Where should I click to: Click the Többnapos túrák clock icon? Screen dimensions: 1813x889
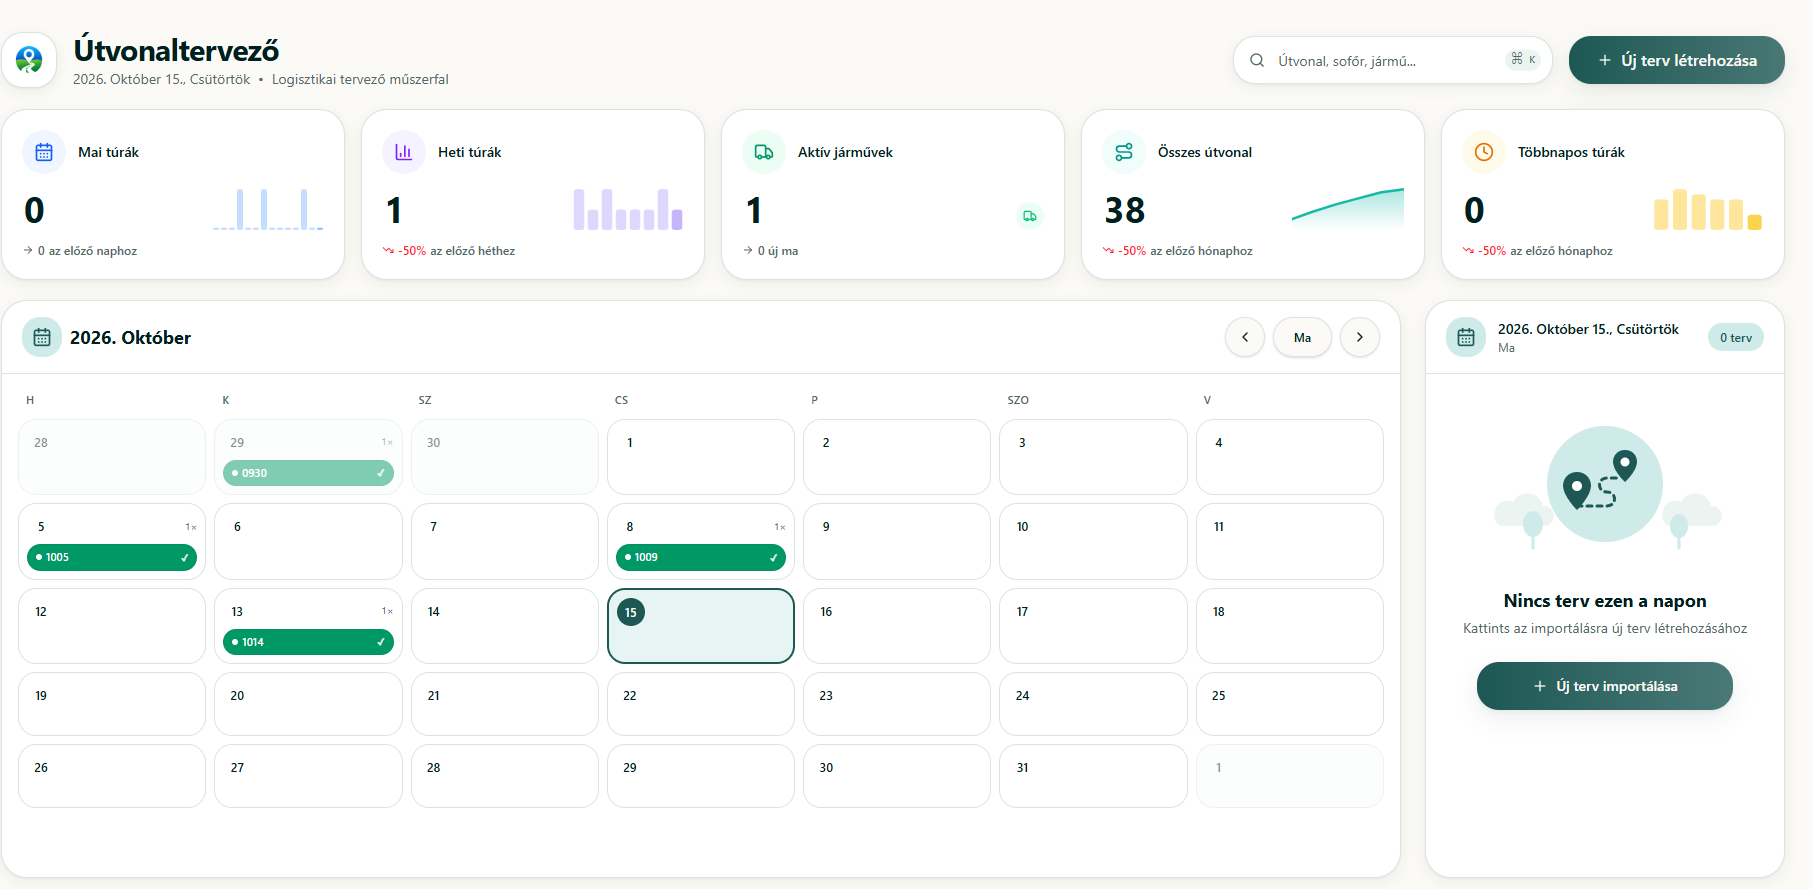(1484, 152)
